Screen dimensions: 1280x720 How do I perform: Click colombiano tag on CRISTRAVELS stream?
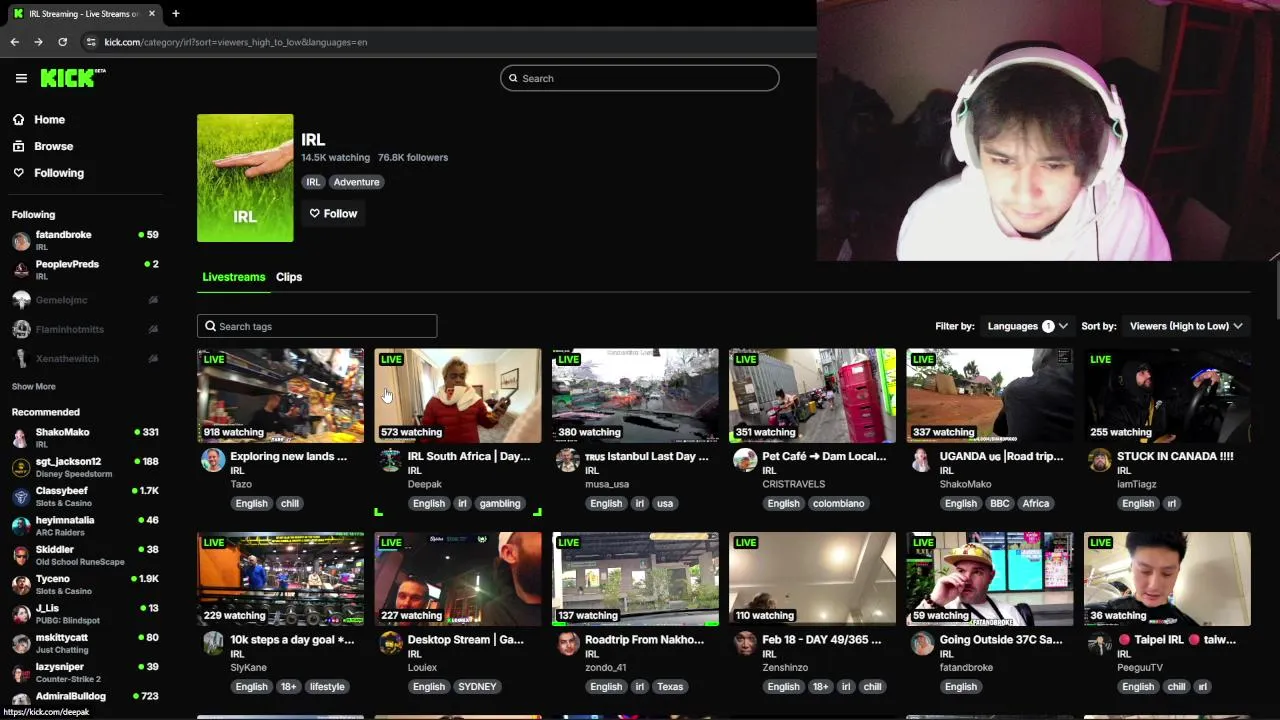838,503
